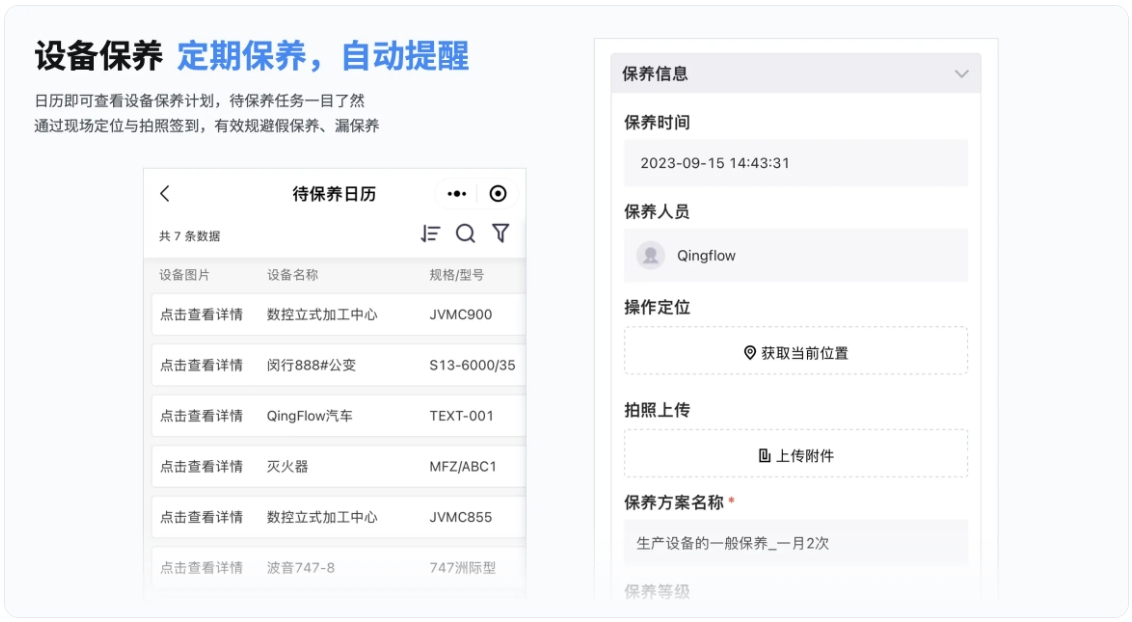Click the 获取当前位置 button
The height and width of the screenshot is (622, 1132).
point(795,350)
